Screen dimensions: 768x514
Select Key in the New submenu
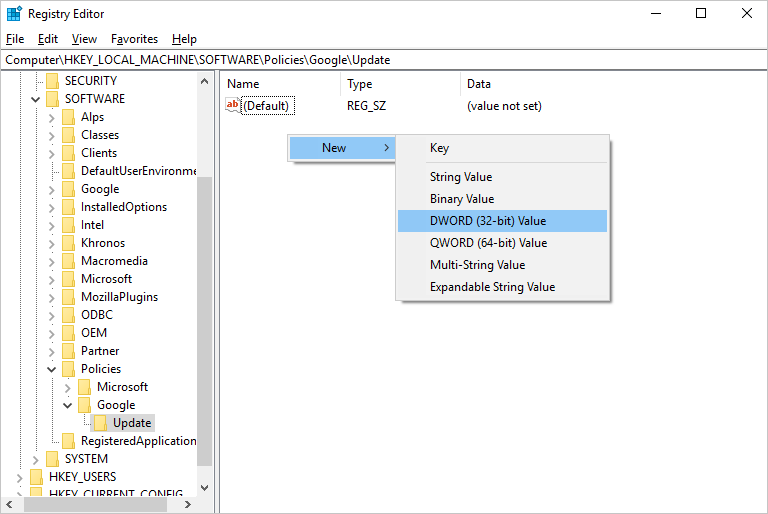pos(439,148)
